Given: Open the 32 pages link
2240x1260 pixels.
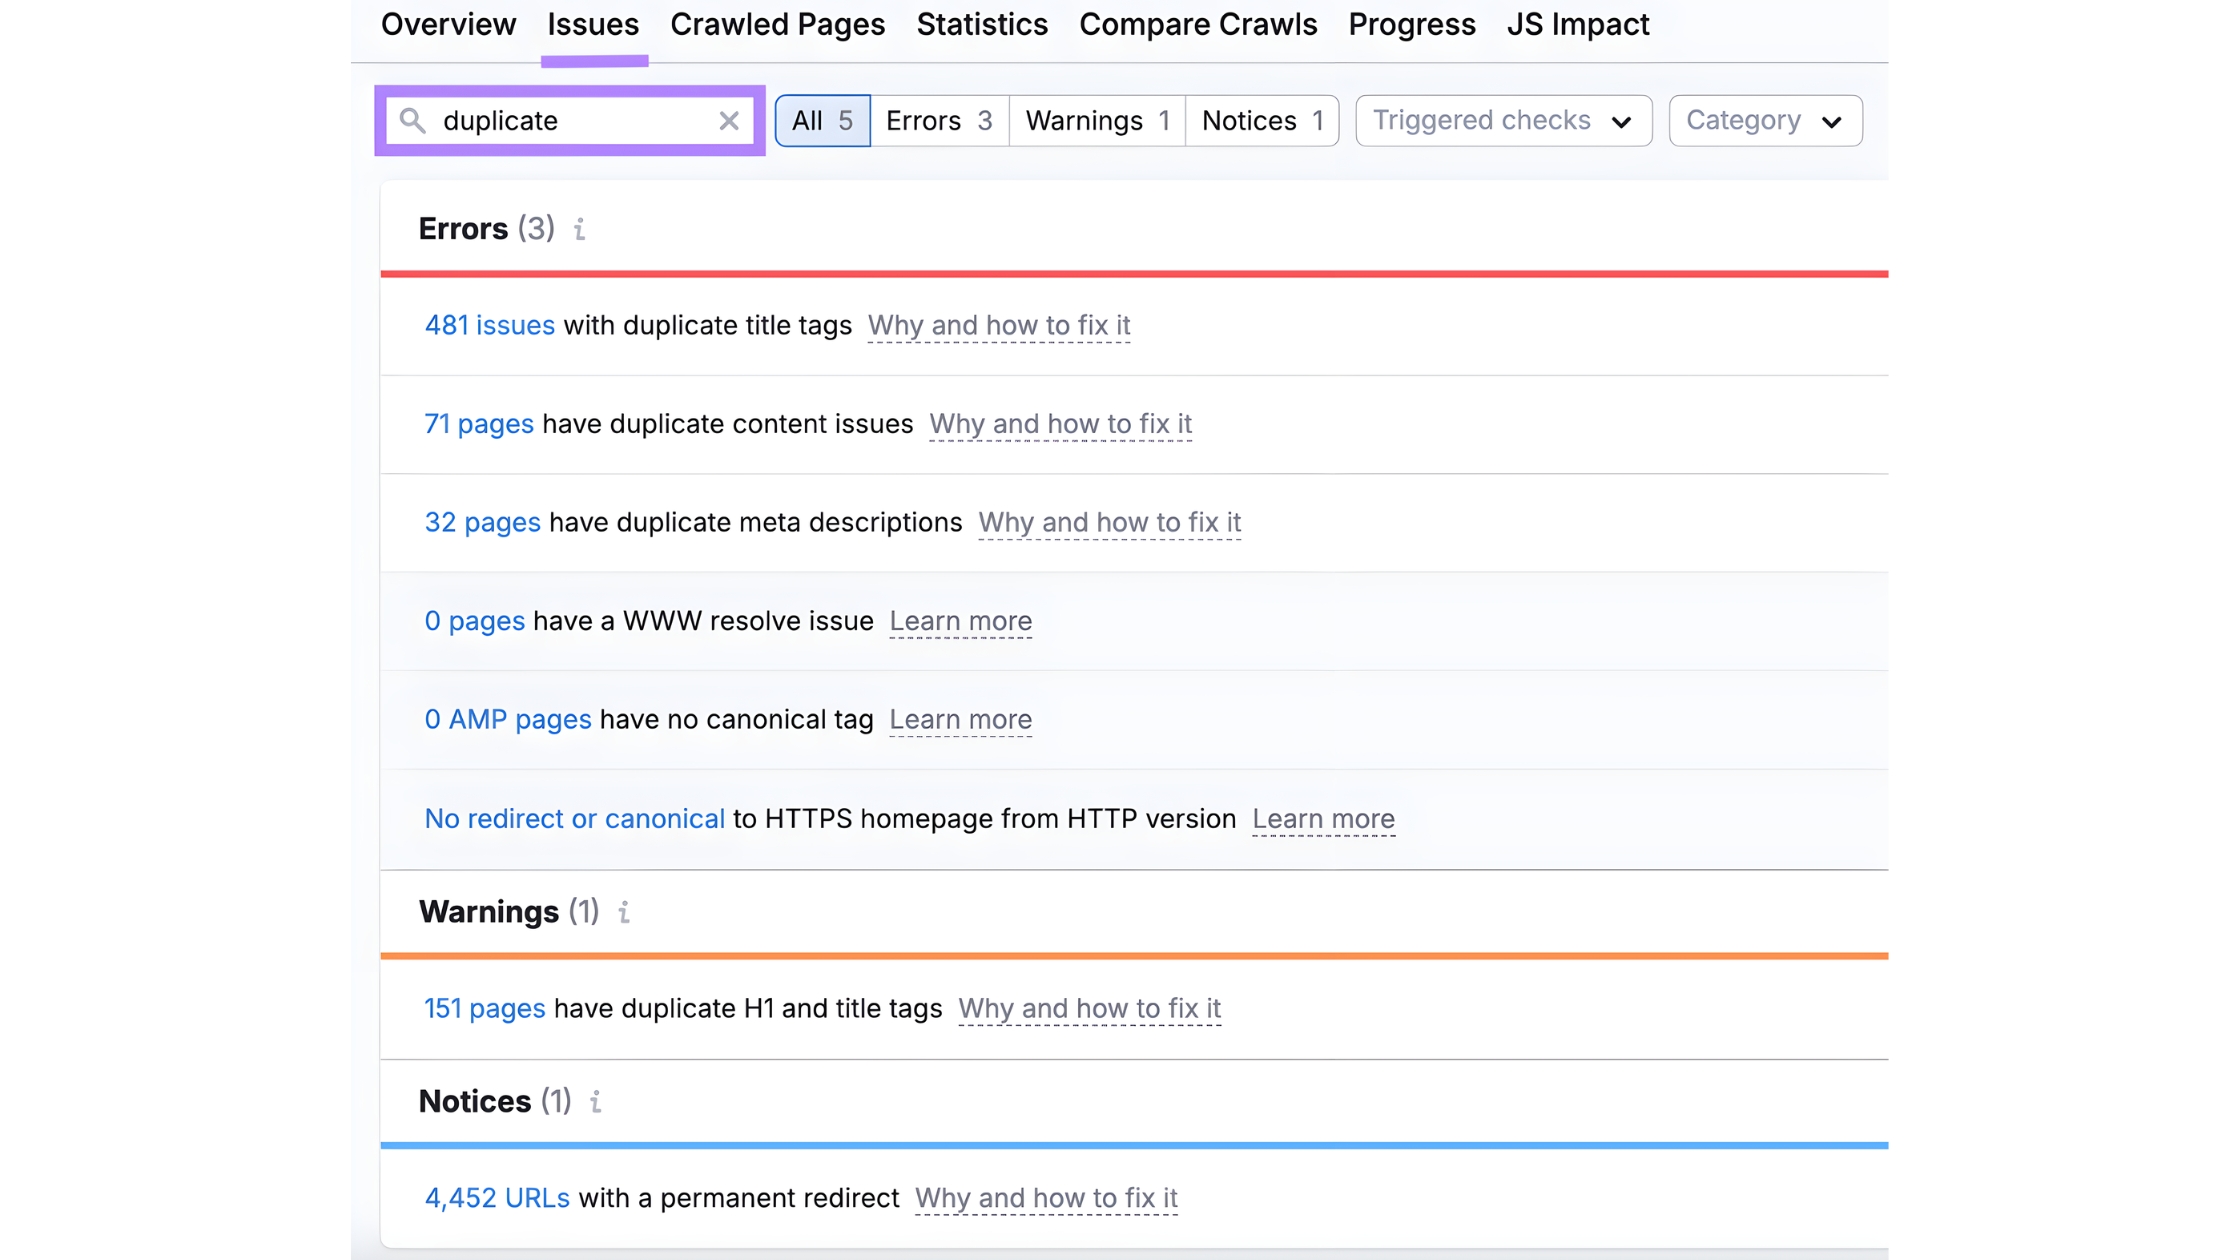Looking at the screenshot, I should coord(482,522).
